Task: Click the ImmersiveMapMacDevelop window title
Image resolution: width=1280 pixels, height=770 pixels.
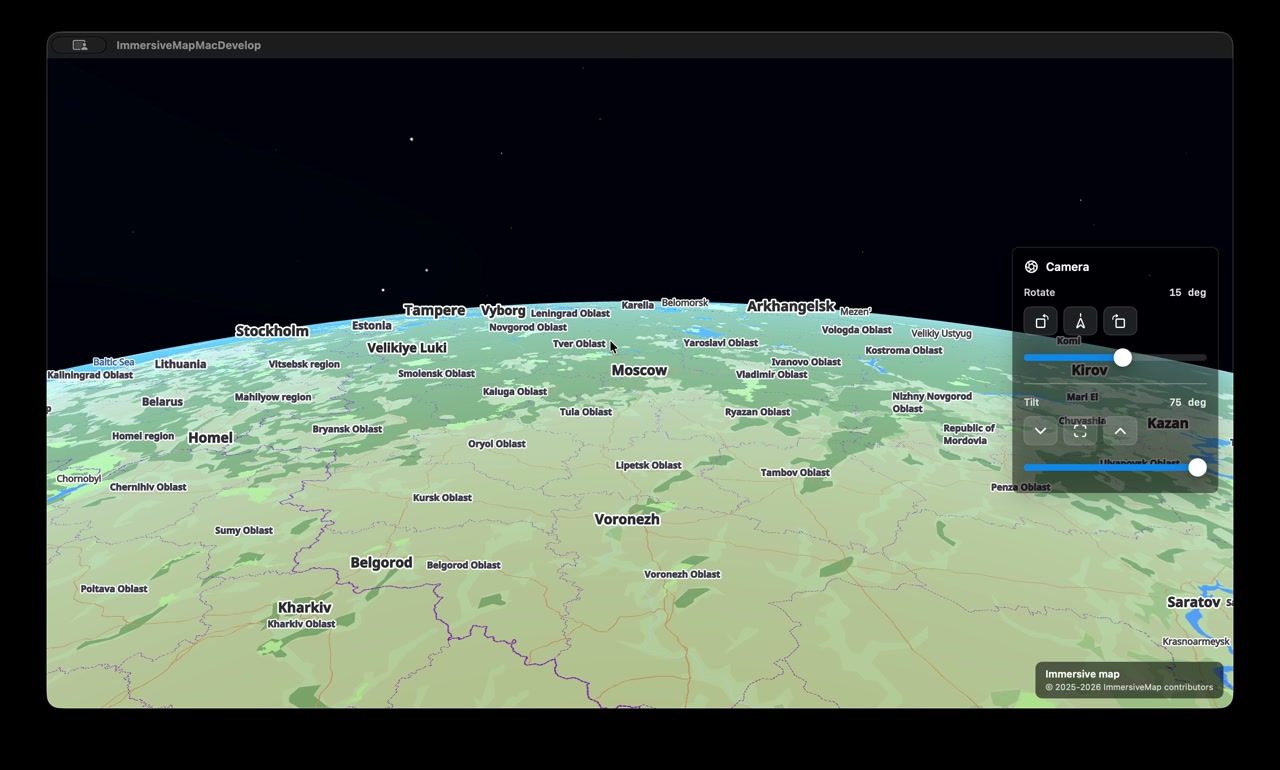Action: (x=188, y=45)
